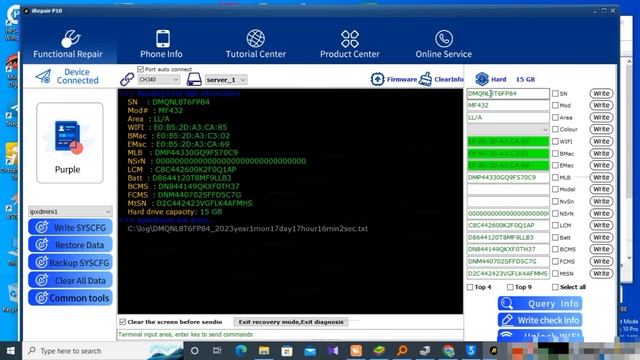640x360 pixels.
Task: Open the Online Service tab
Action: tap(444, 44)
